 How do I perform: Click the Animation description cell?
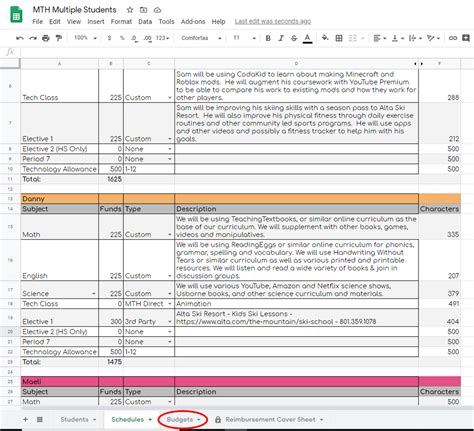click(296, 304)
